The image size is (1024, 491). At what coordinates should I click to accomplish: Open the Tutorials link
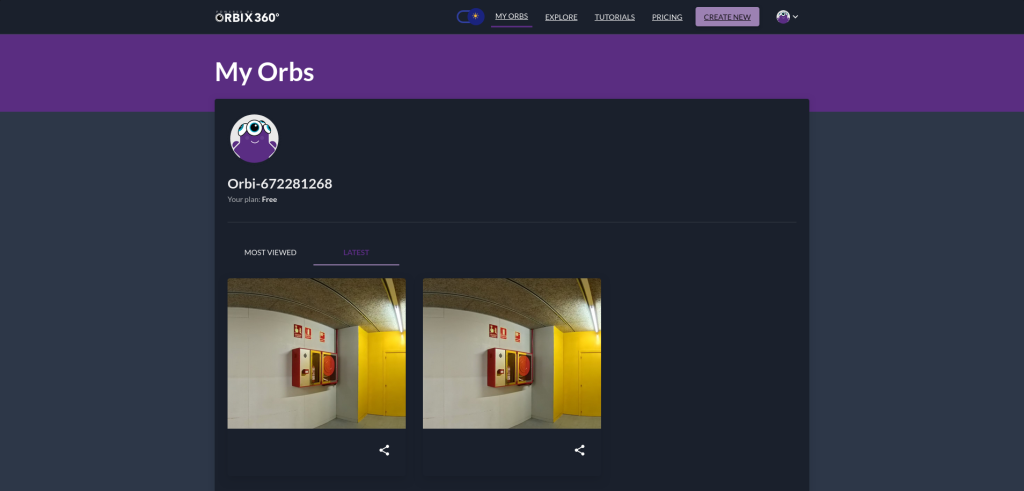[x=614, y=17]
